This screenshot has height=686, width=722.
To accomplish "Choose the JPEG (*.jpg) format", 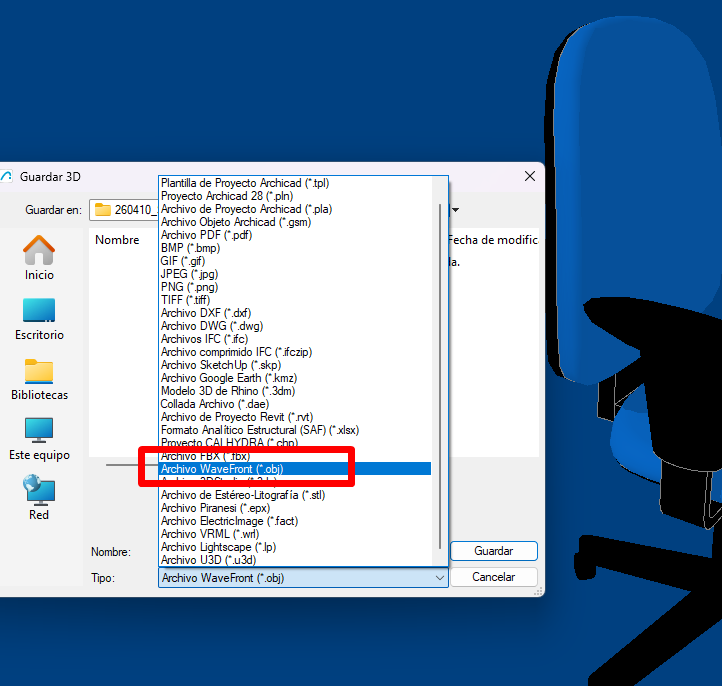I will pyautogui.click(x=295, y=274).
